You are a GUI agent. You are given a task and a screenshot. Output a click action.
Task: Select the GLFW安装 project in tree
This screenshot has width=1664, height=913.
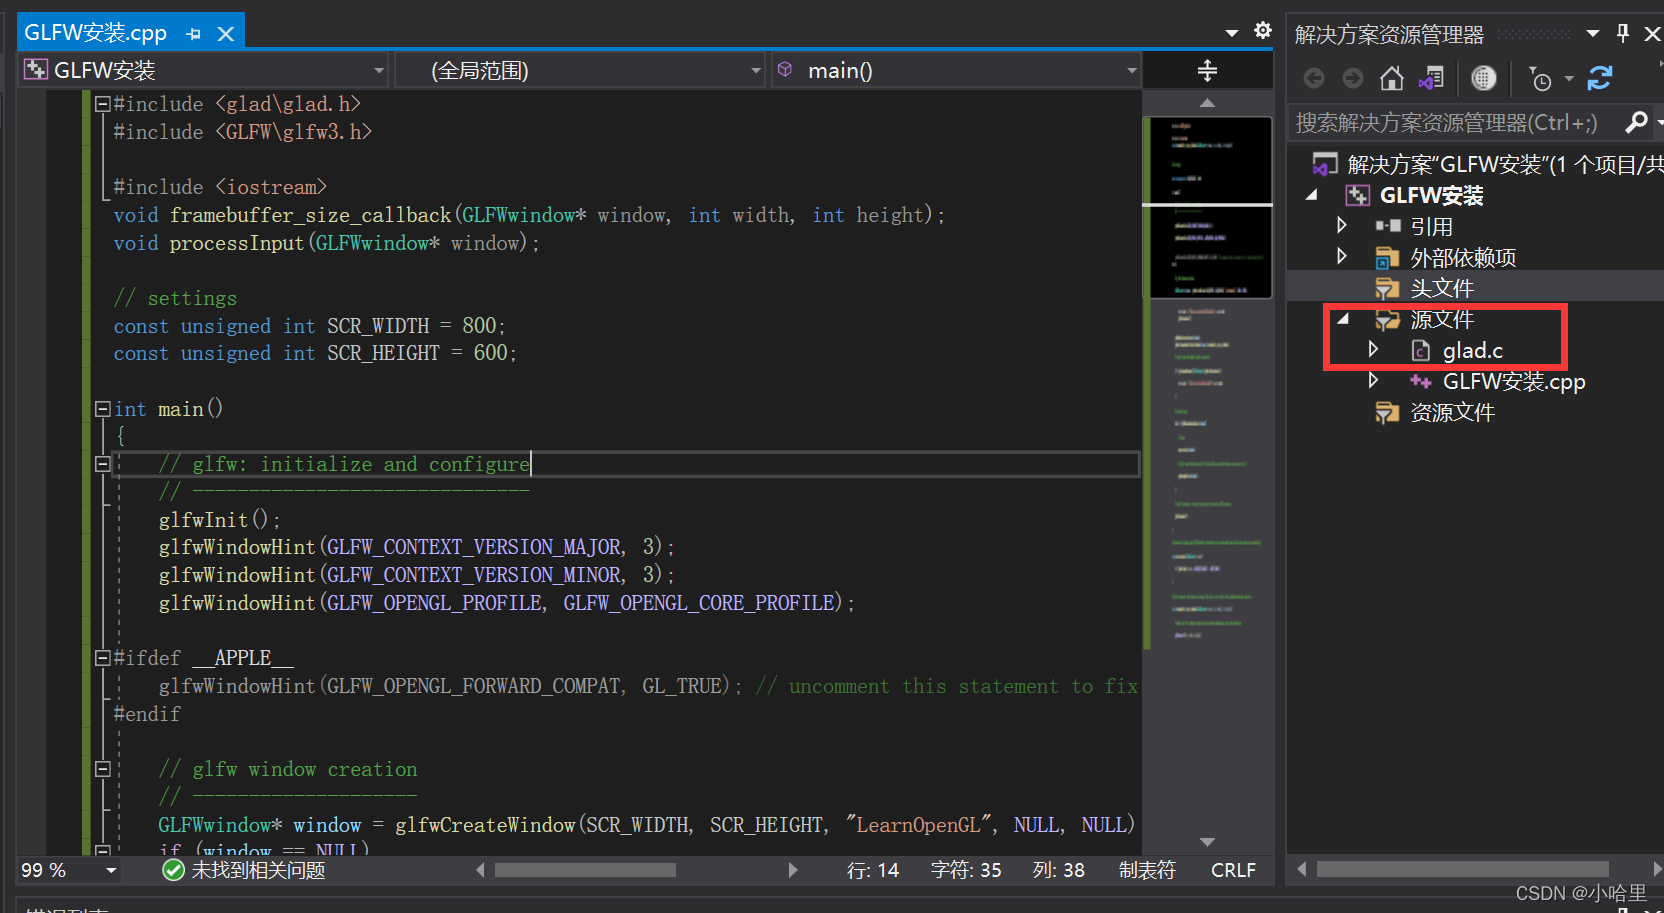pyautogui.click(x=1431, y=195)
